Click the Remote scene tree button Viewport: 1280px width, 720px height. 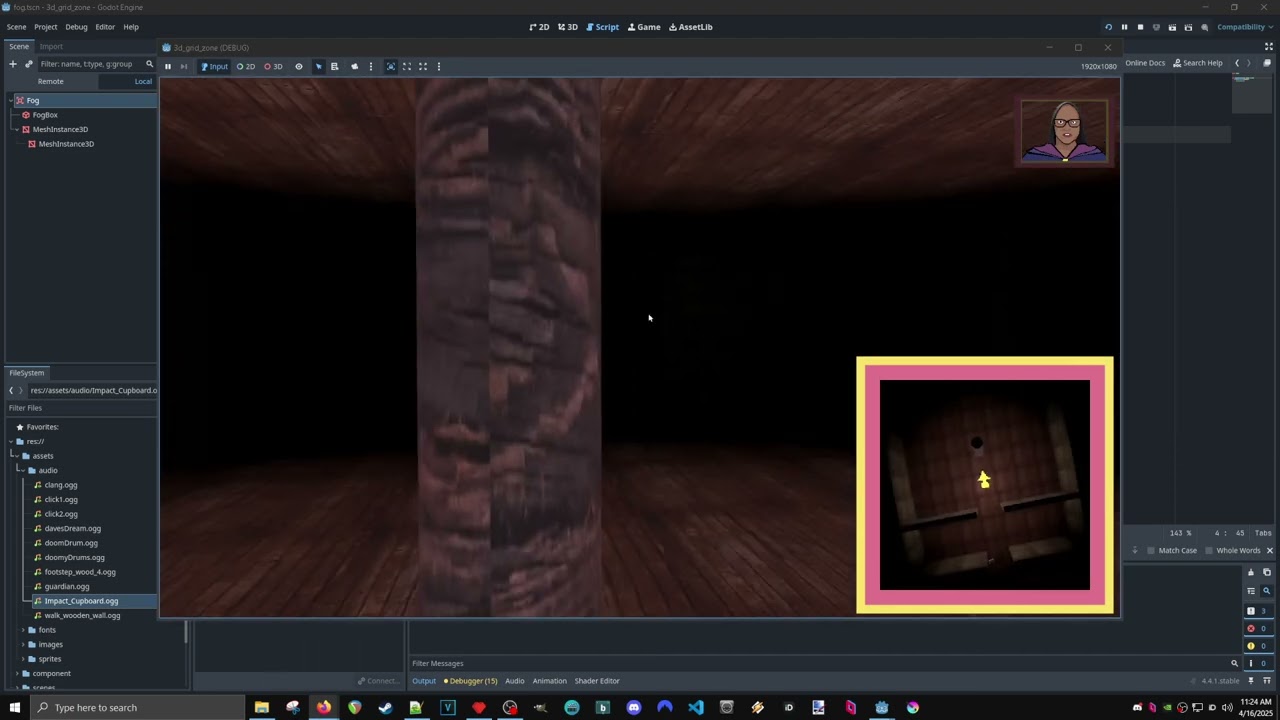tap(50, 82)
